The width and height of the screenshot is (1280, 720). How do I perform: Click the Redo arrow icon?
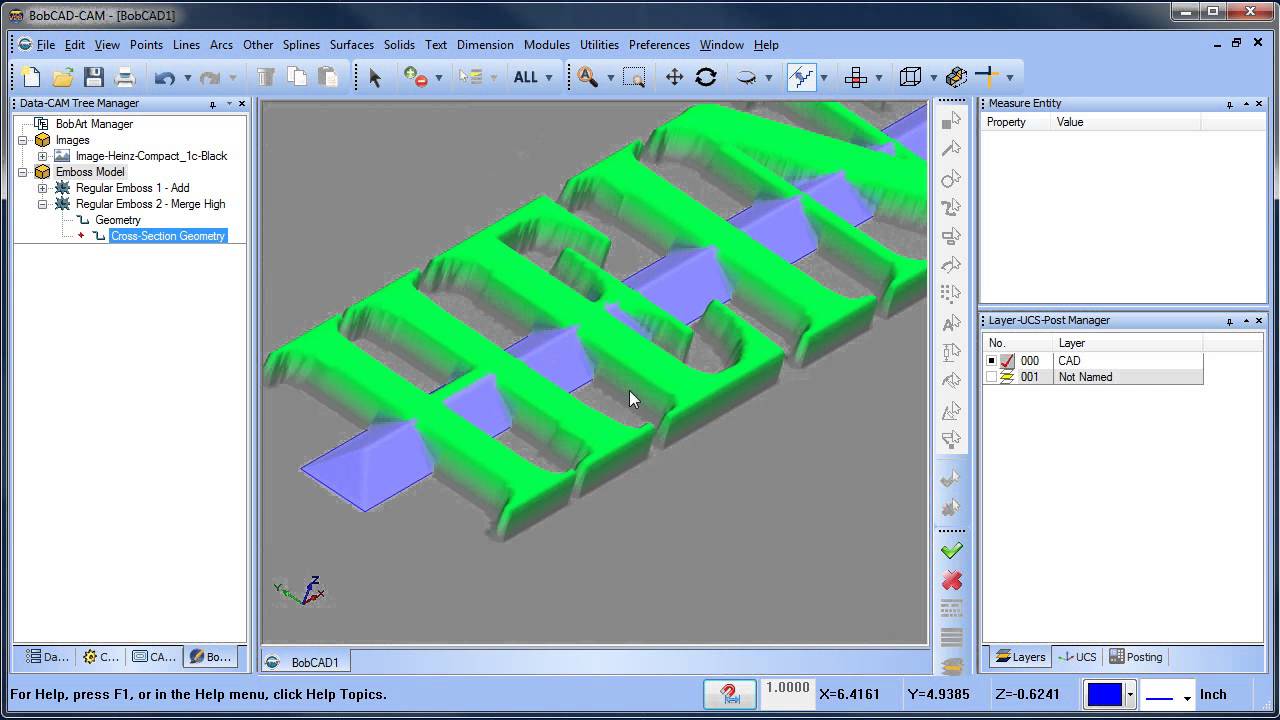pos(210,77)
